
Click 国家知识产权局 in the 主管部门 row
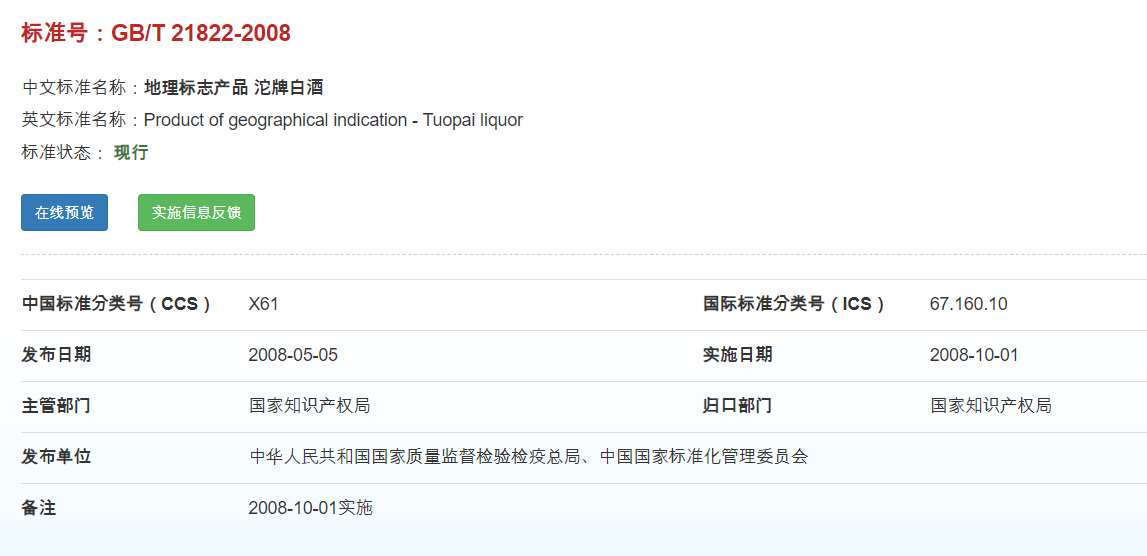point(309,406)
